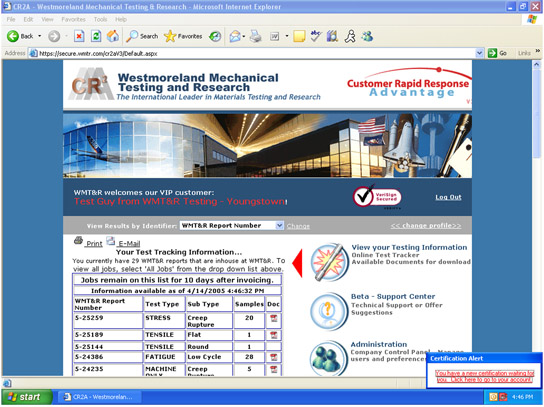The width and height of the screenshot is (544, 407).
Task: Open the Search toolbar button
Action: (142, 36)
